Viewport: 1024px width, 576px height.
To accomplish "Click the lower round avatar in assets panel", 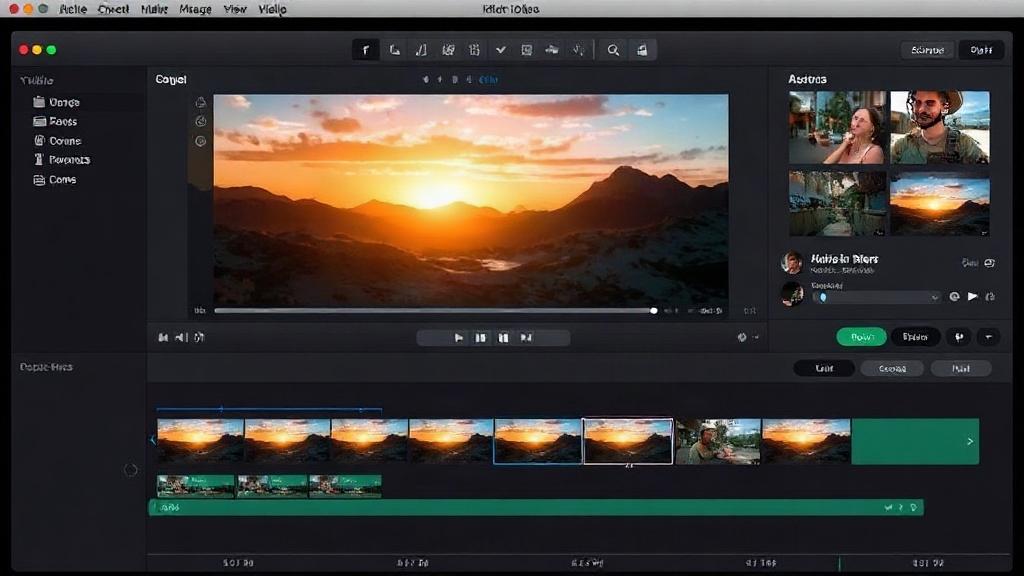I will click(x=792, y=294).
